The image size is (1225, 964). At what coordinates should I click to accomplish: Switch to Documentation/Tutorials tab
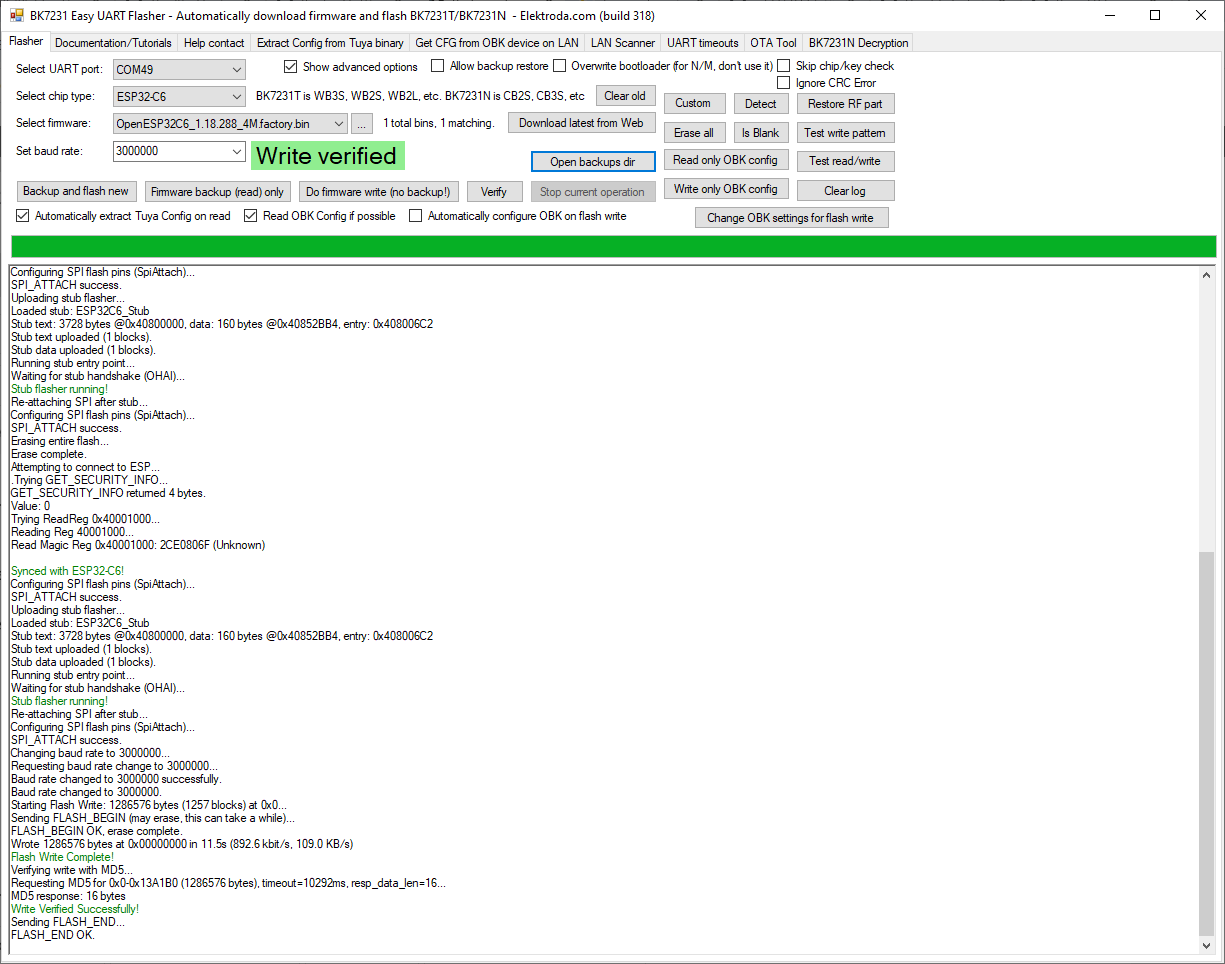pyautogui.click(x=114, y=43)
